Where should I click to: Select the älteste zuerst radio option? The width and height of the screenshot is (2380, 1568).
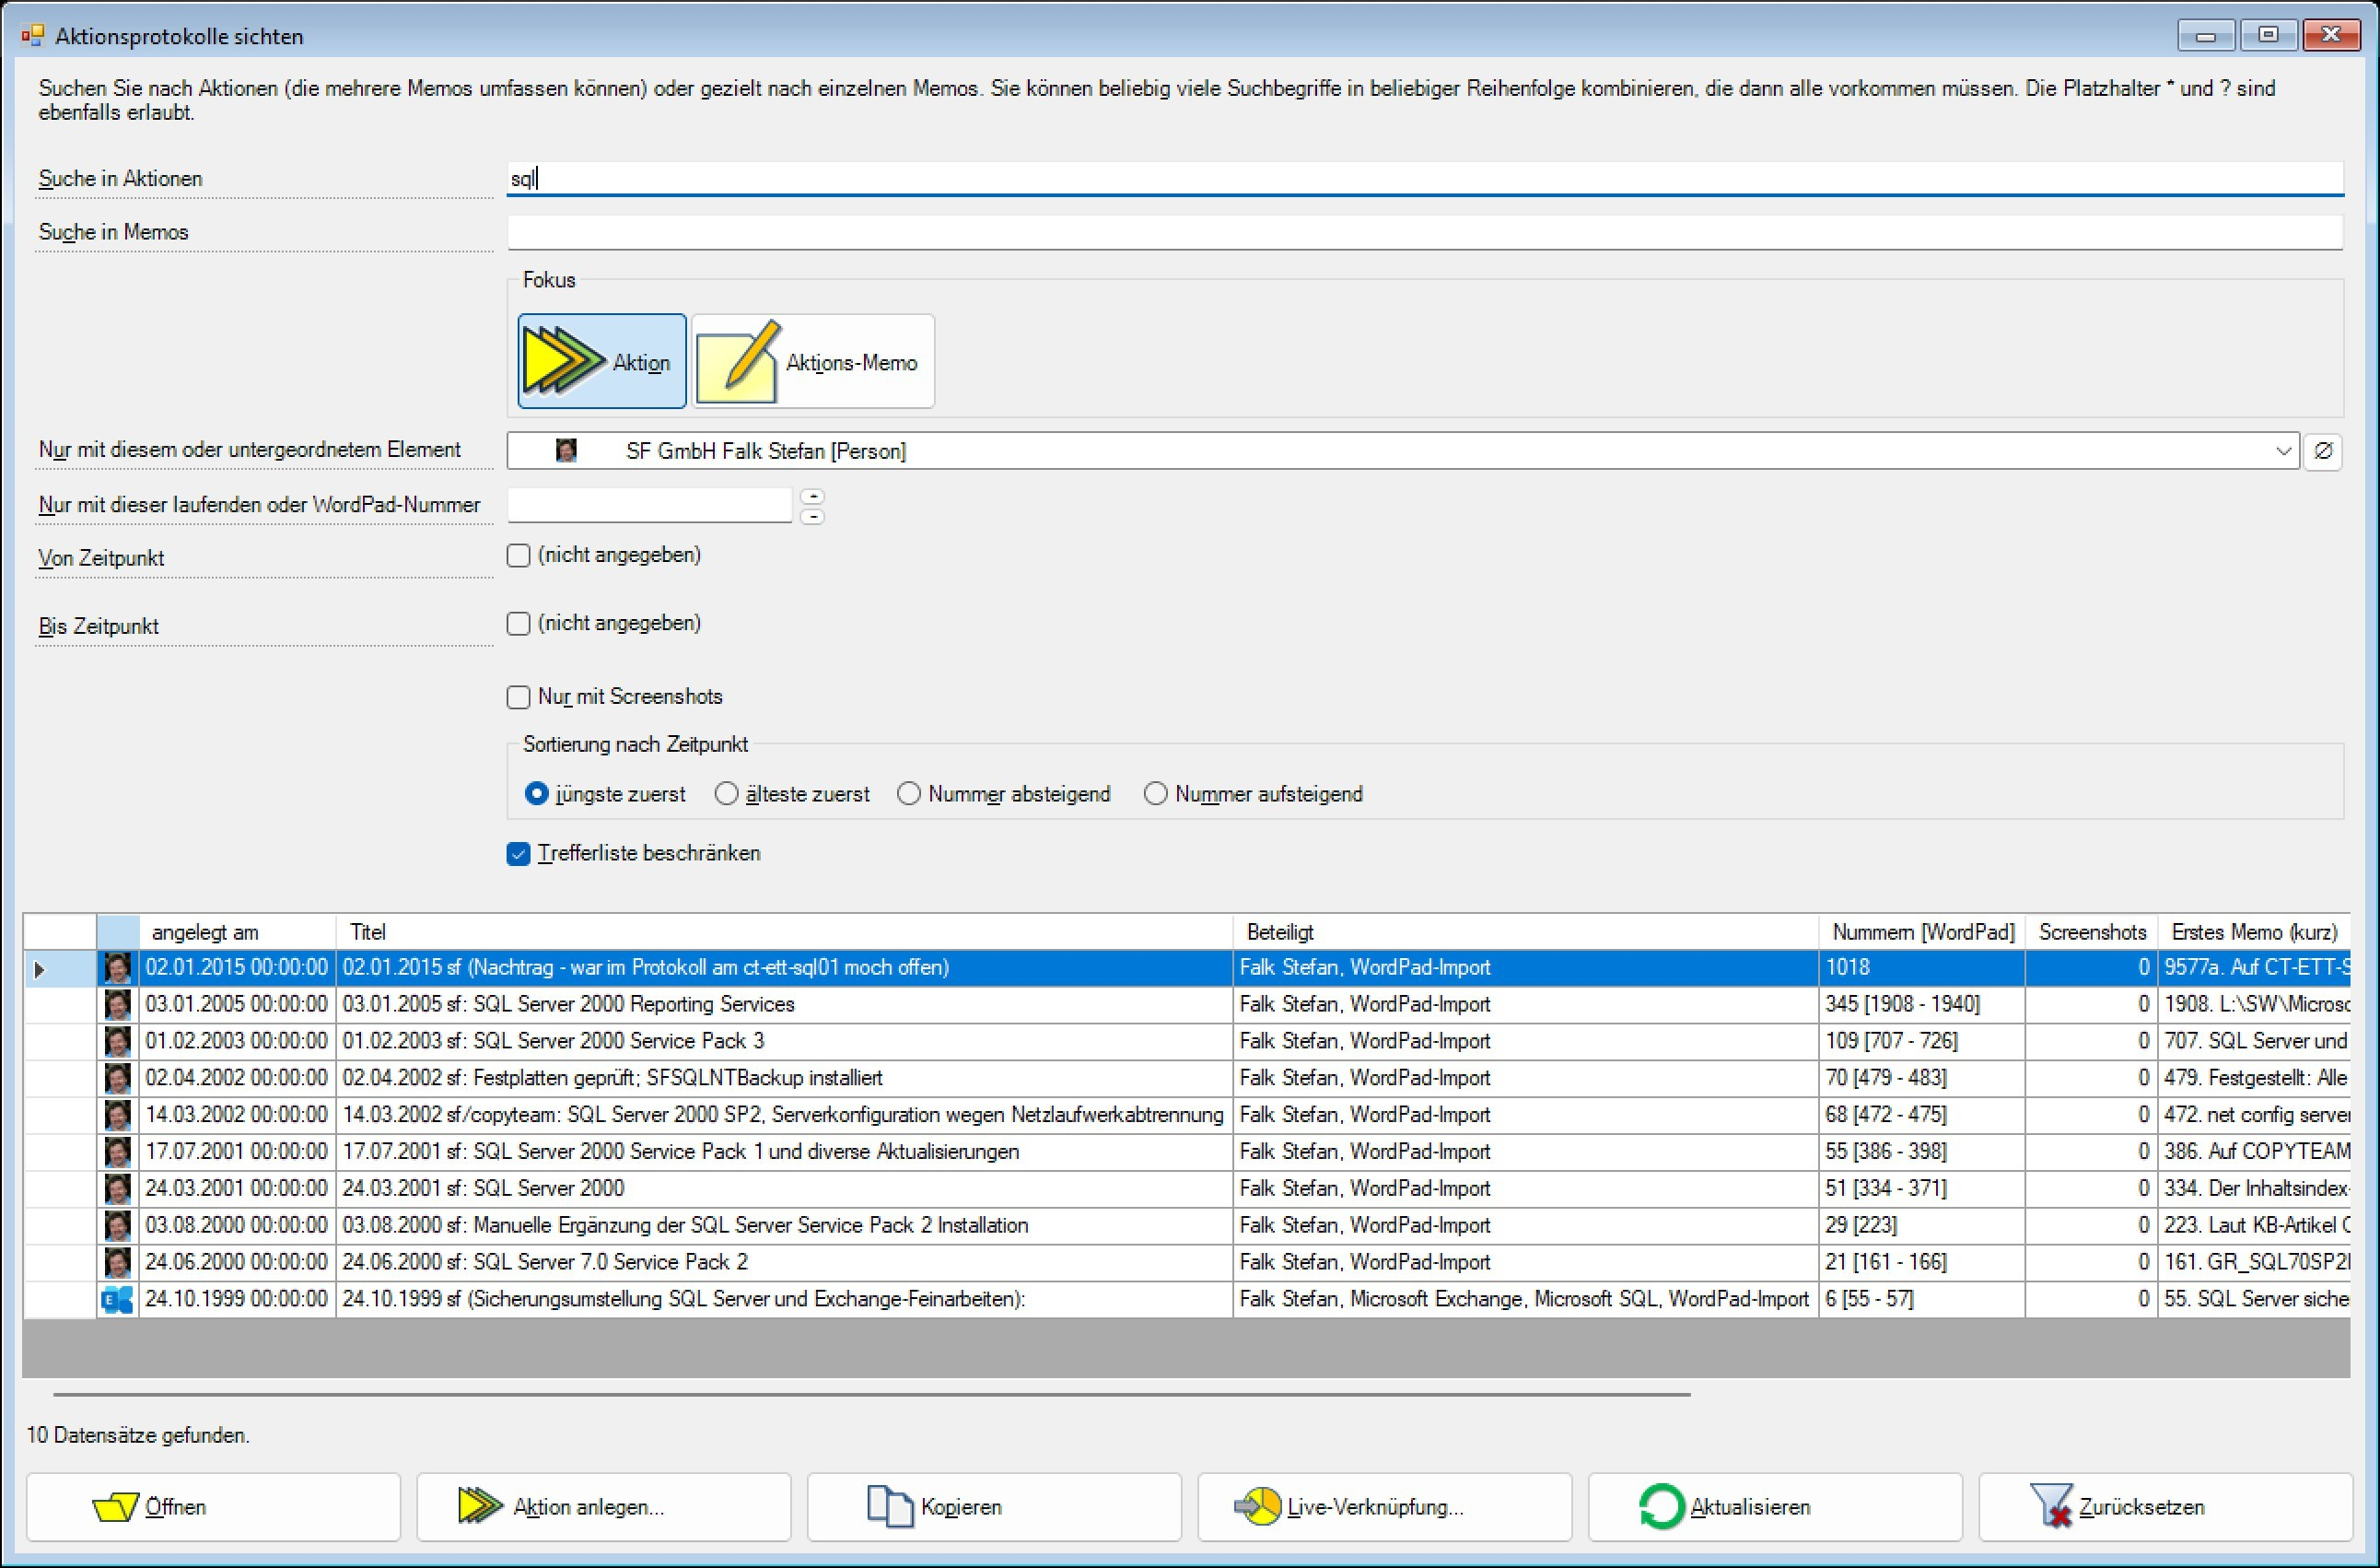pos(727,794)
